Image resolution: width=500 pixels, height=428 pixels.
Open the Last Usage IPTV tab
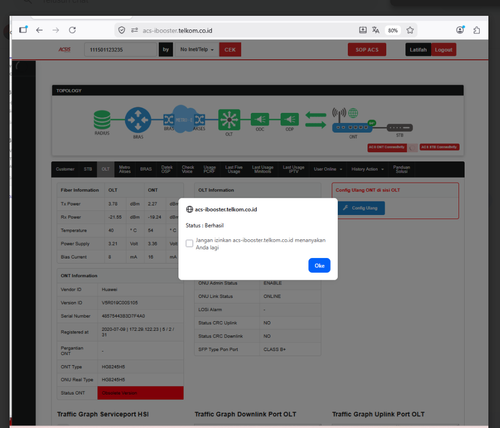tap(293, 169)
